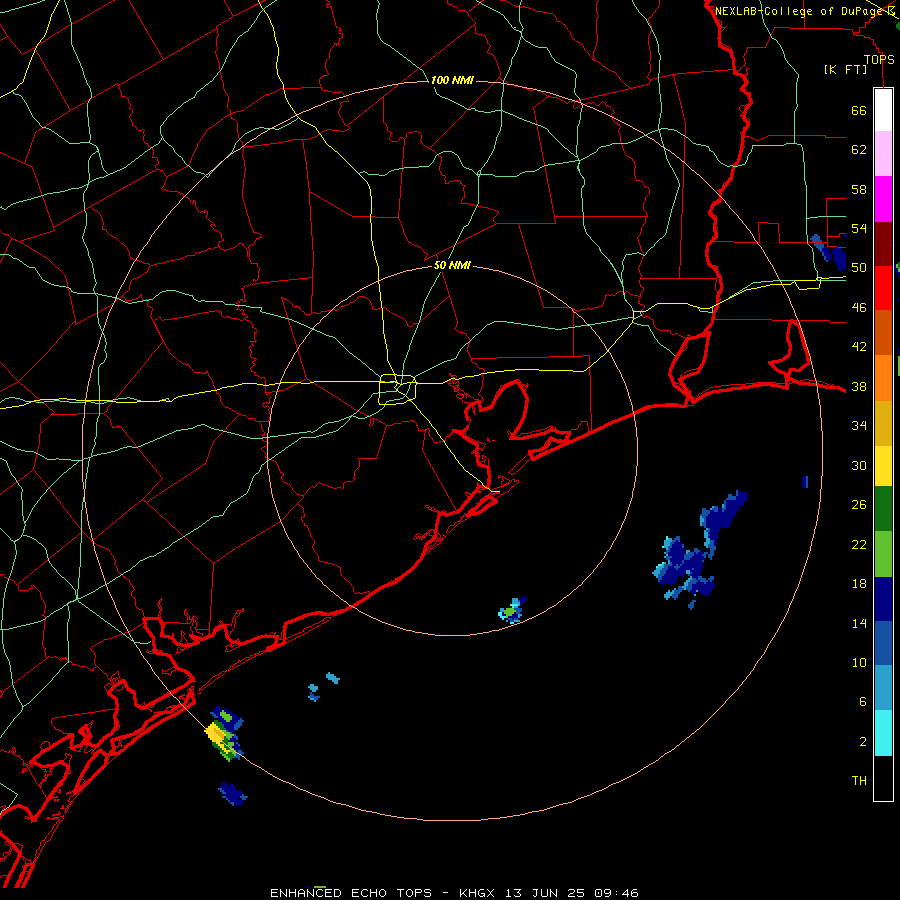The image size is (900, 900).
Task: Click the 50 NMI range ring label
Action: [x=452, y=265]
